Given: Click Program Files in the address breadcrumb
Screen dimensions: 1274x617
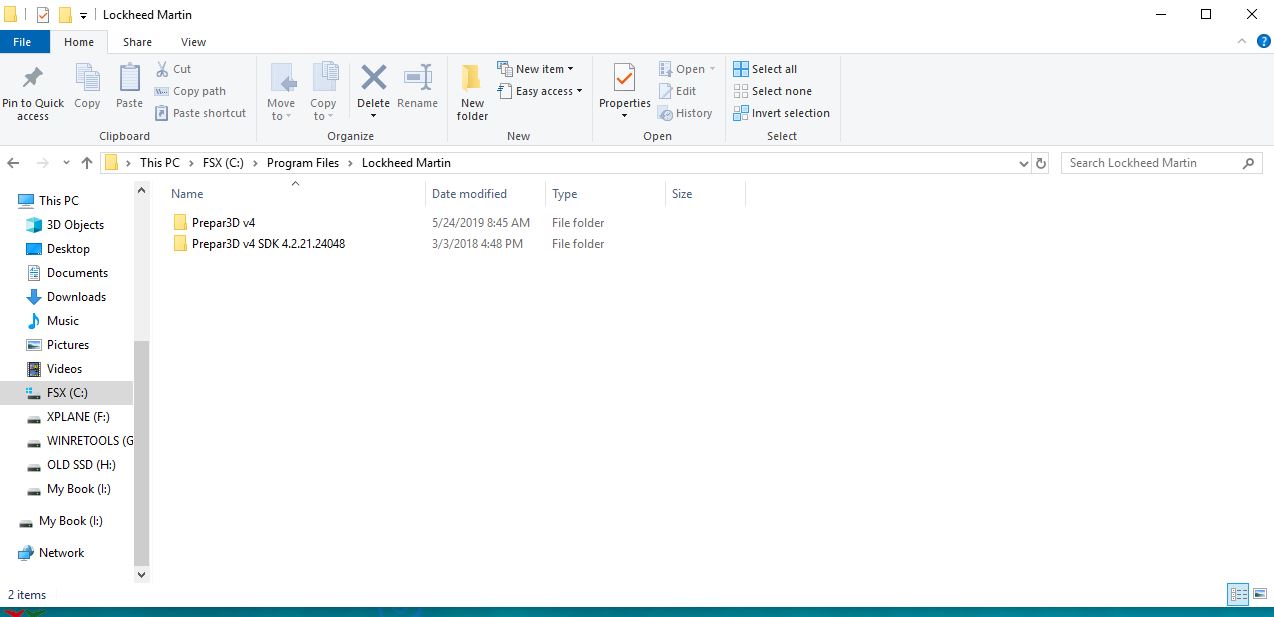Looking at the screenshot, I should click(303, 163).
